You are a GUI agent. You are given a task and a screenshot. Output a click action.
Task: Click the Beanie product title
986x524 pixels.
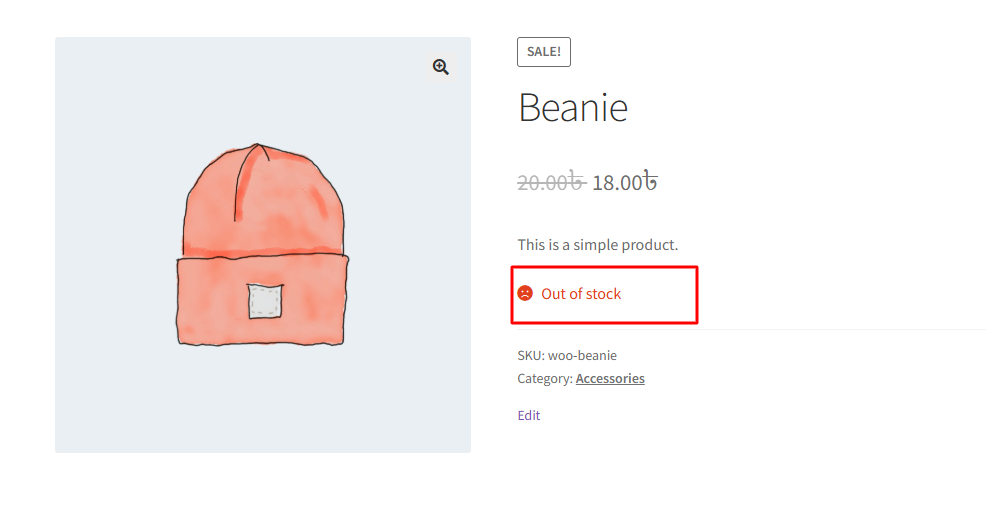tap(572, 107)
